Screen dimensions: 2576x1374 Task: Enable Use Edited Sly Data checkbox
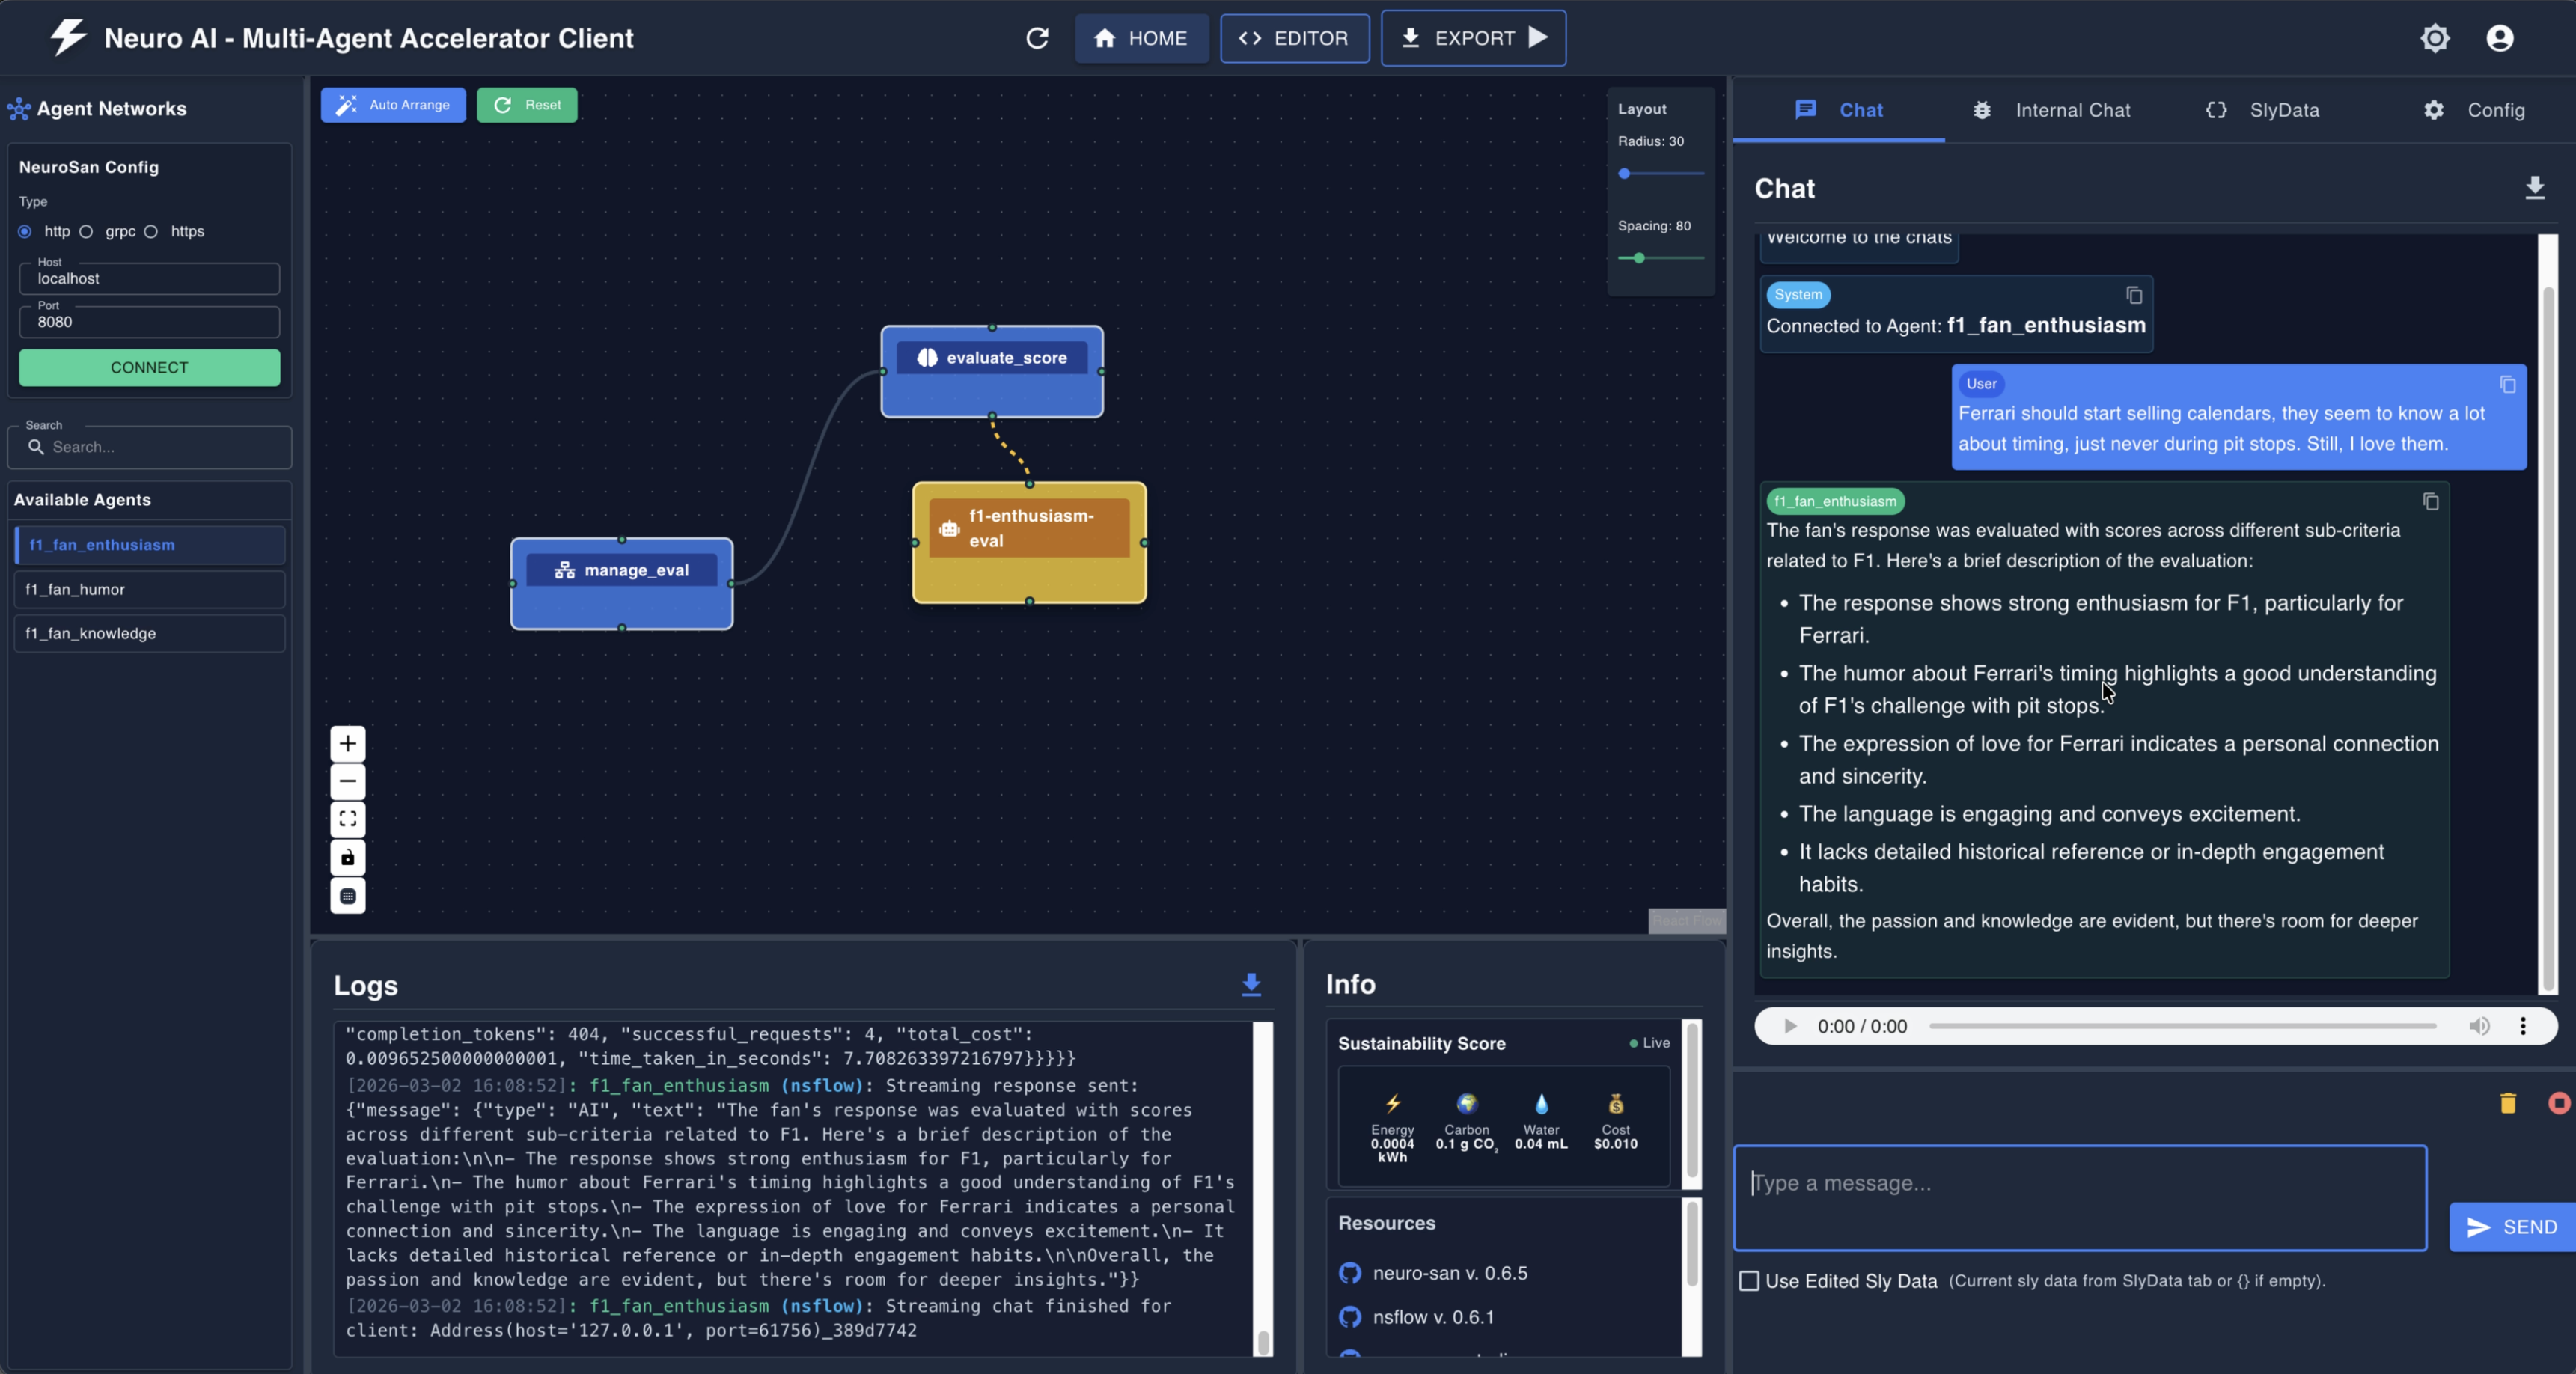[x=1749, y=1281]
